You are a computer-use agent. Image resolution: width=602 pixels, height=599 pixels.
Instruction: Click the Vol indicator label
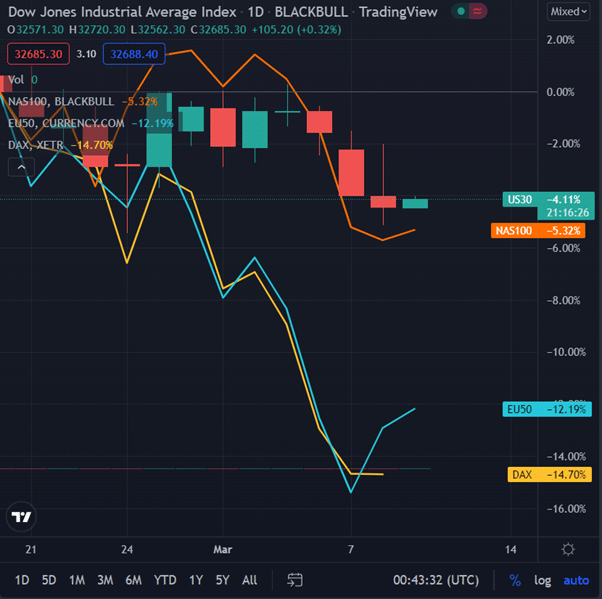[x=16, y=80]
